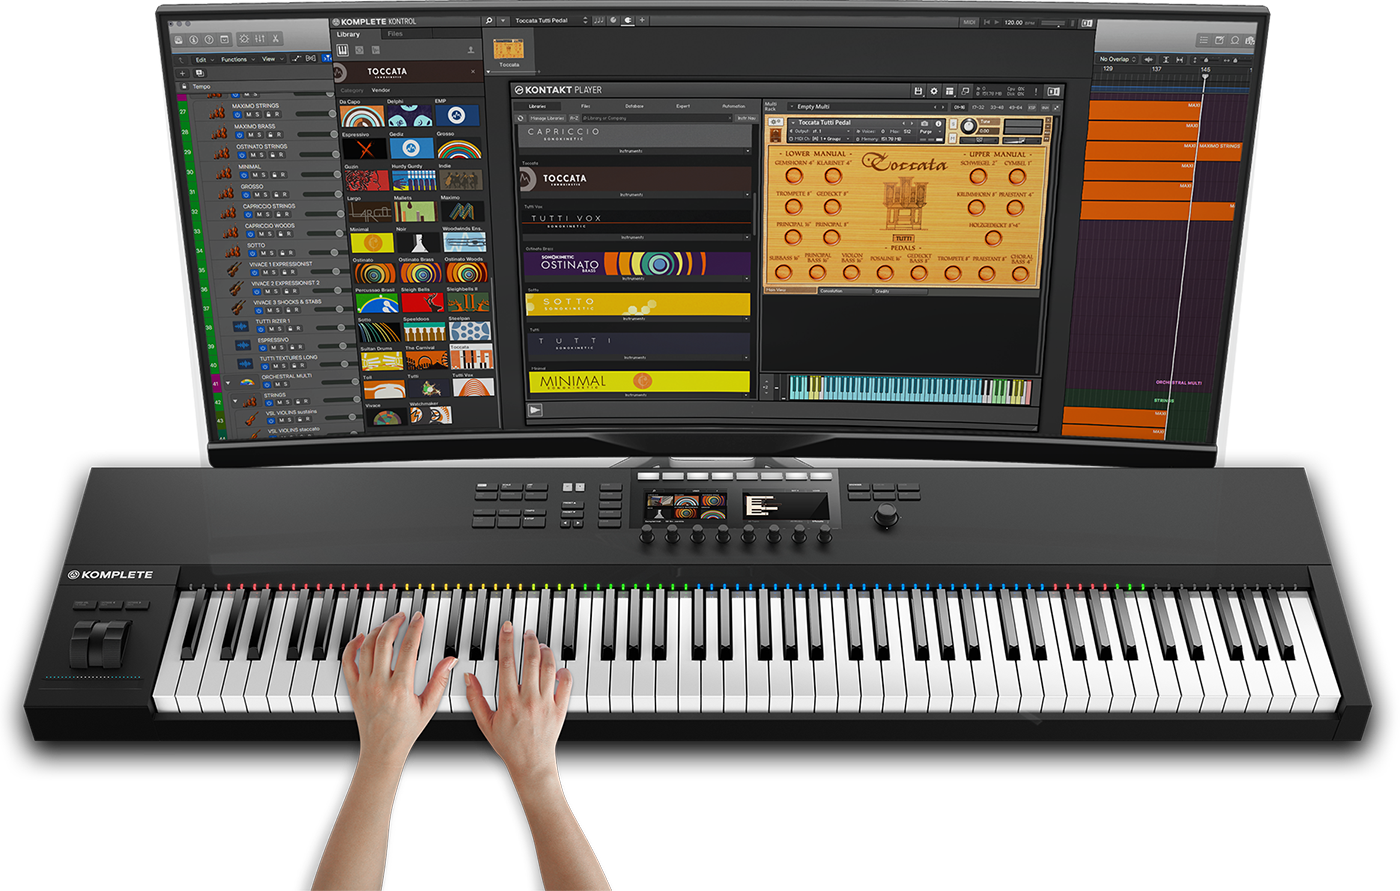
Task: Select the piano-keys instruments icon in Komplete Kontrol
Action: [343, 49]
